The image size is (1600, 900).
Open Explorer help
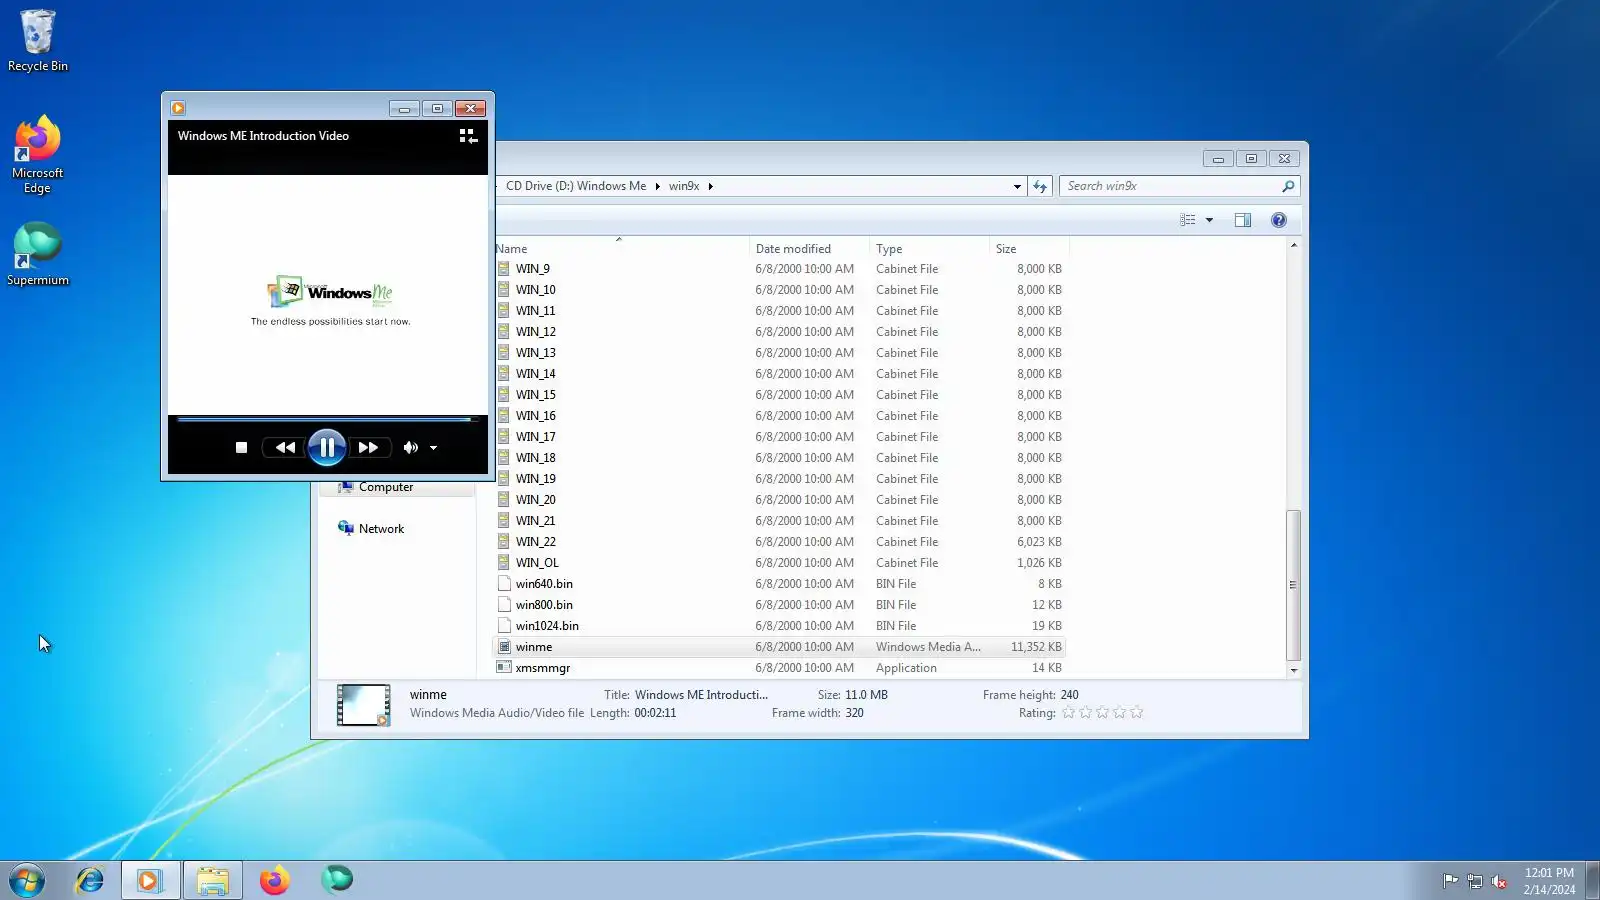[1279, 220]
